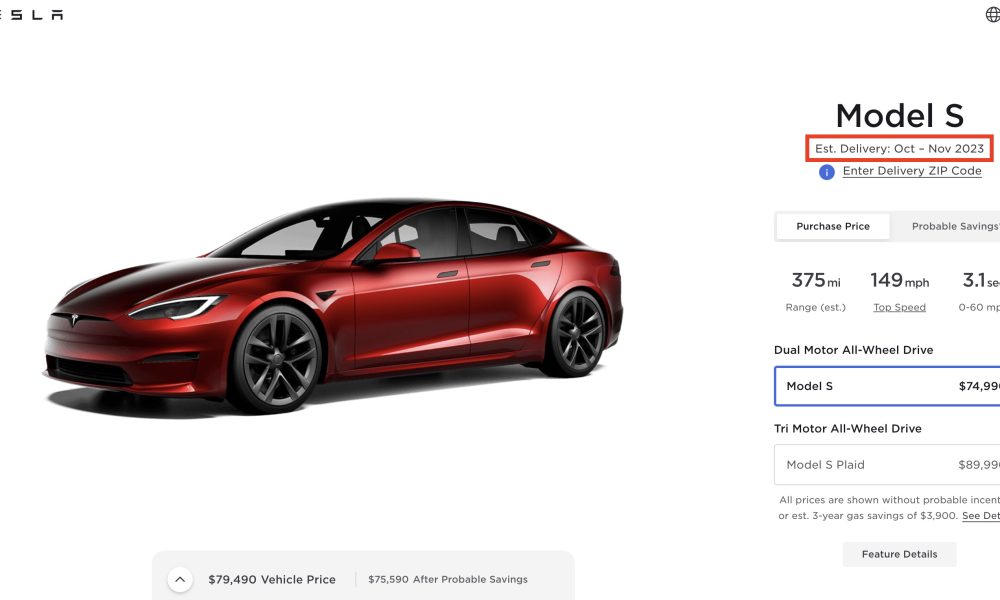Open the globe language selector icon

coord(992,14)
